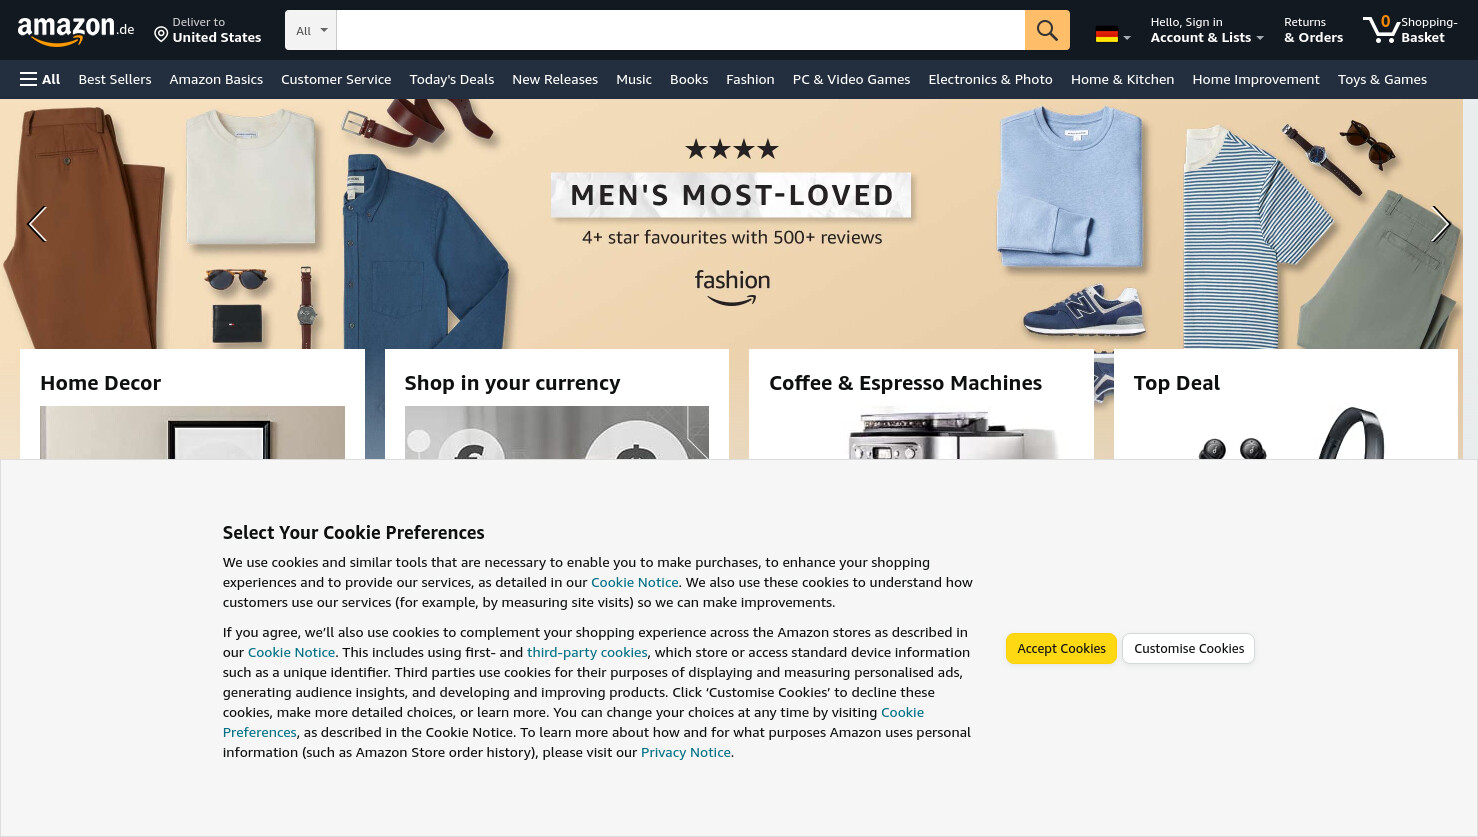Click the delivery location pin icon
The image size is (1478, 837).
click(x=161, y=35)
